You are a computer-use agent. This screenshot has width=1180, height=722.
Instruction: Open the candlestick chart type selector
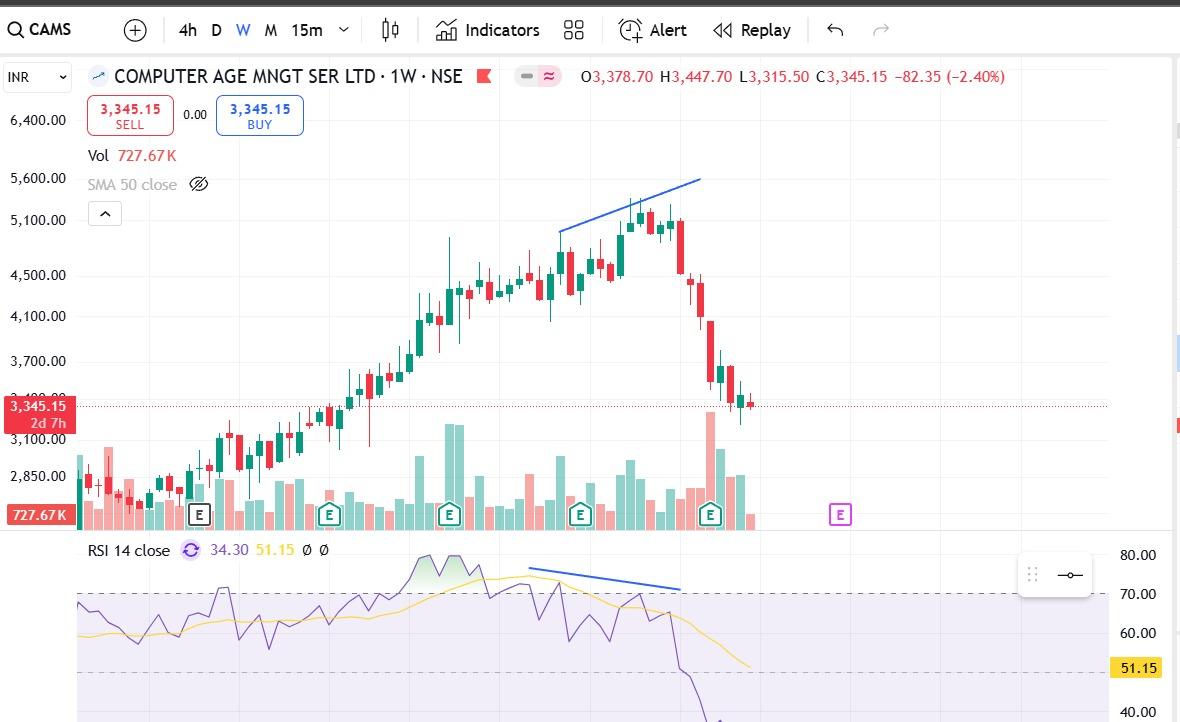(x=390, y=30)
